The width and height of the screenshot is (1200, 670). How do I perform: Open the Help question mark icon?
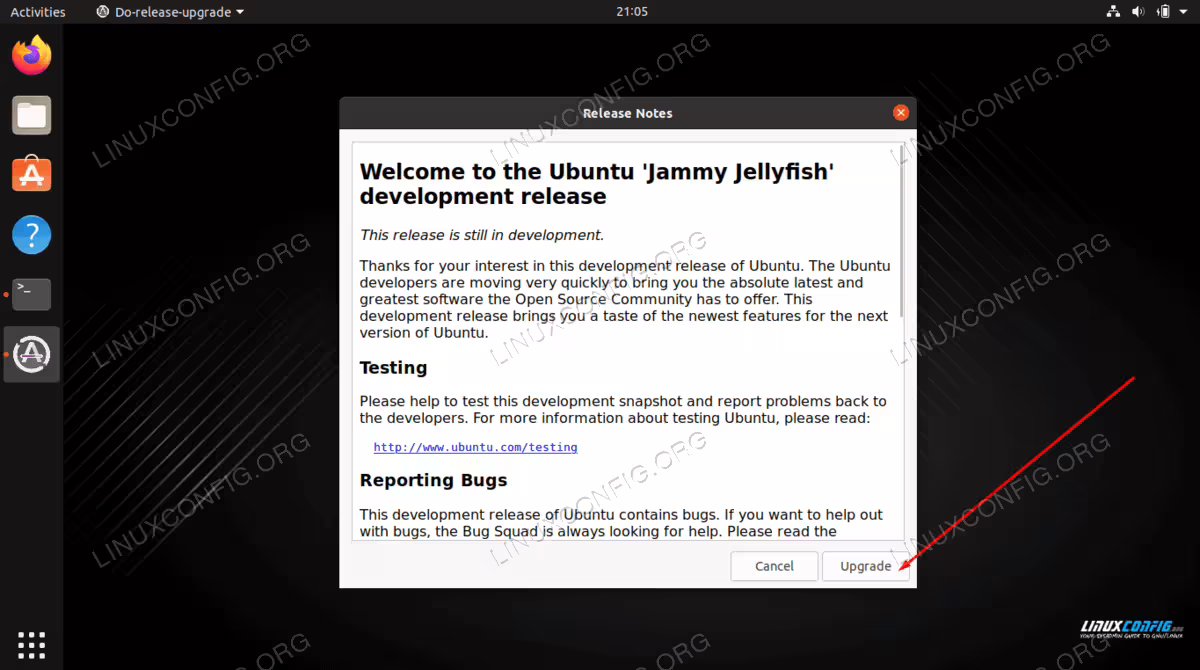32,235
